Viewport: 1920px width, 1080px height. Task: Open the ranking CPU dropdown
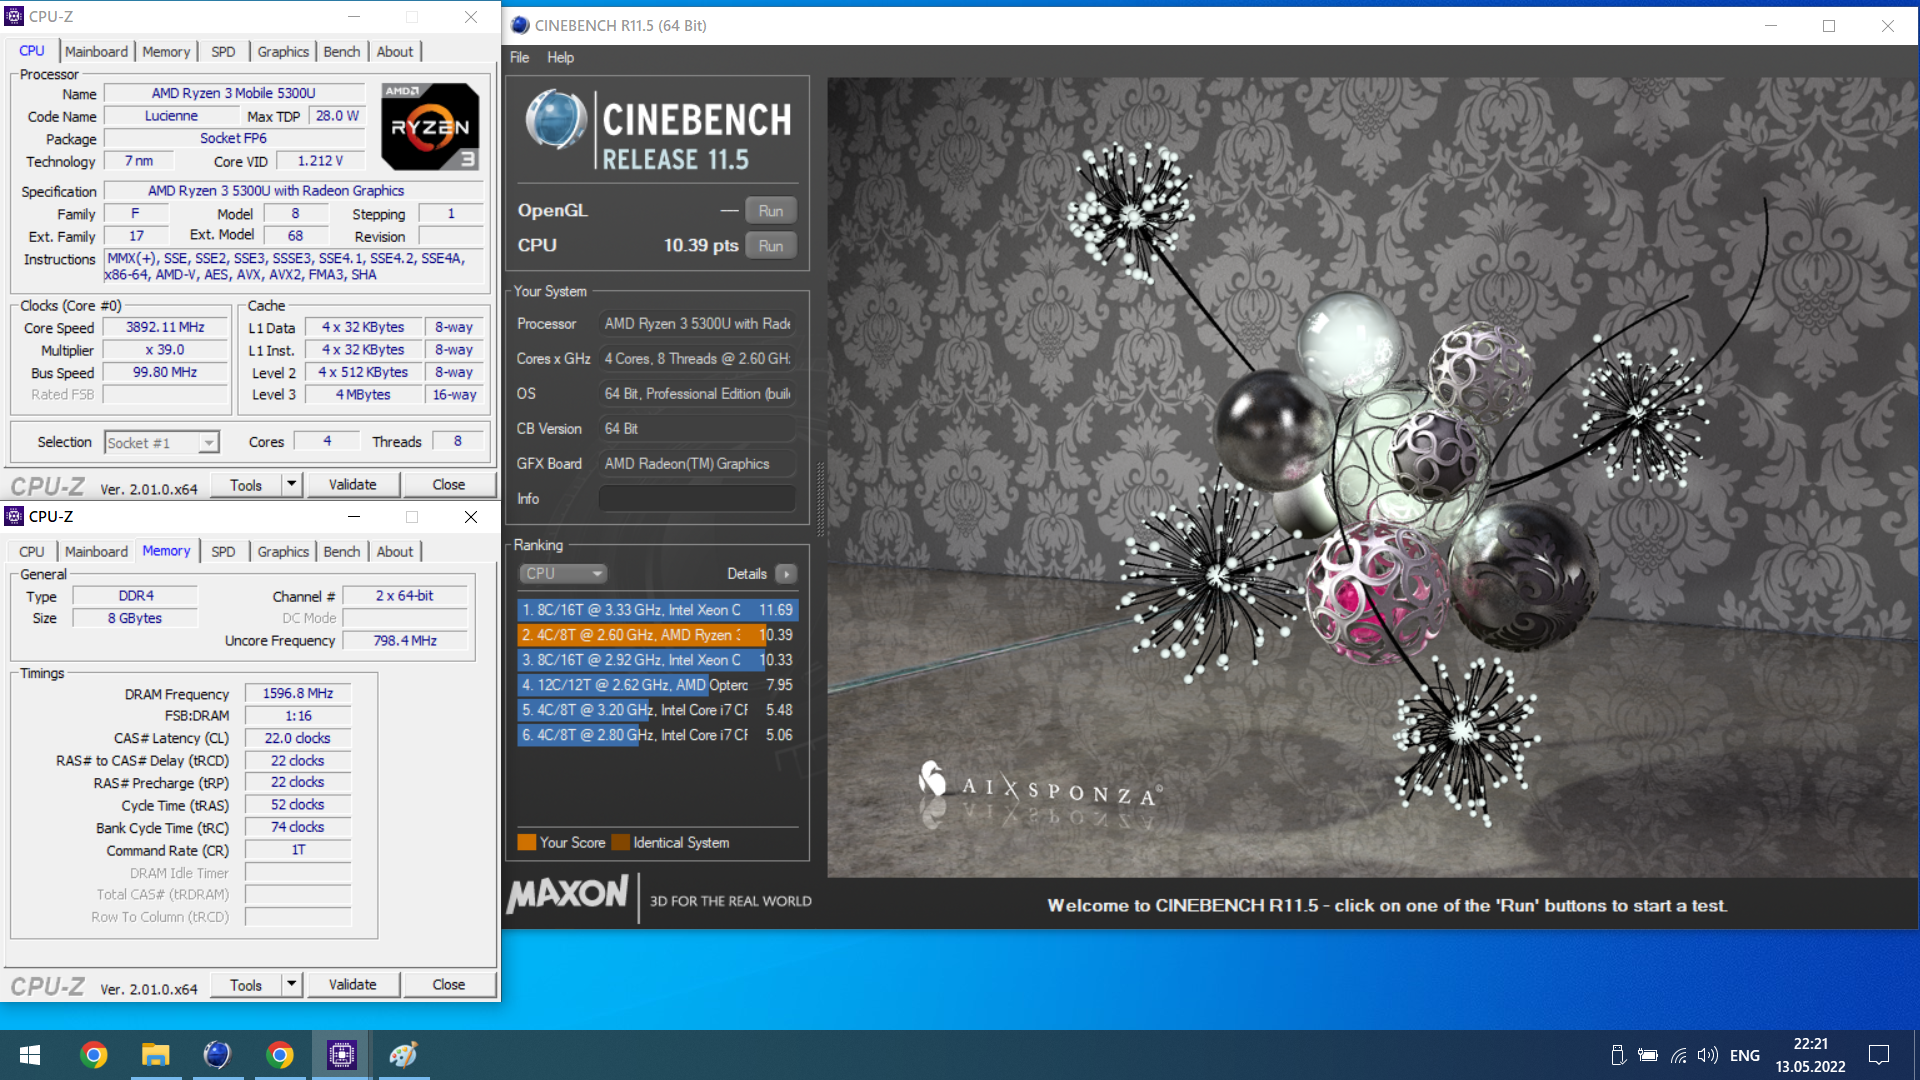pyautogui.click(x=563, y=574)
